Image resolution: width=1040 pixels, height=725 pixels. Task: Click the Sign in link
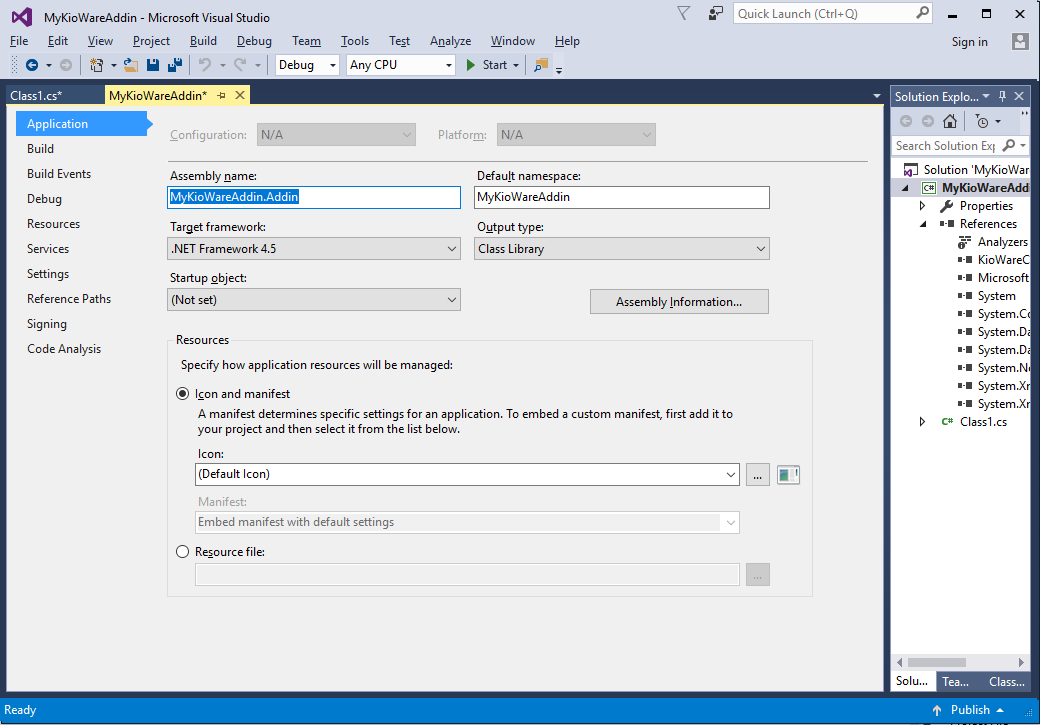(970, 42)
